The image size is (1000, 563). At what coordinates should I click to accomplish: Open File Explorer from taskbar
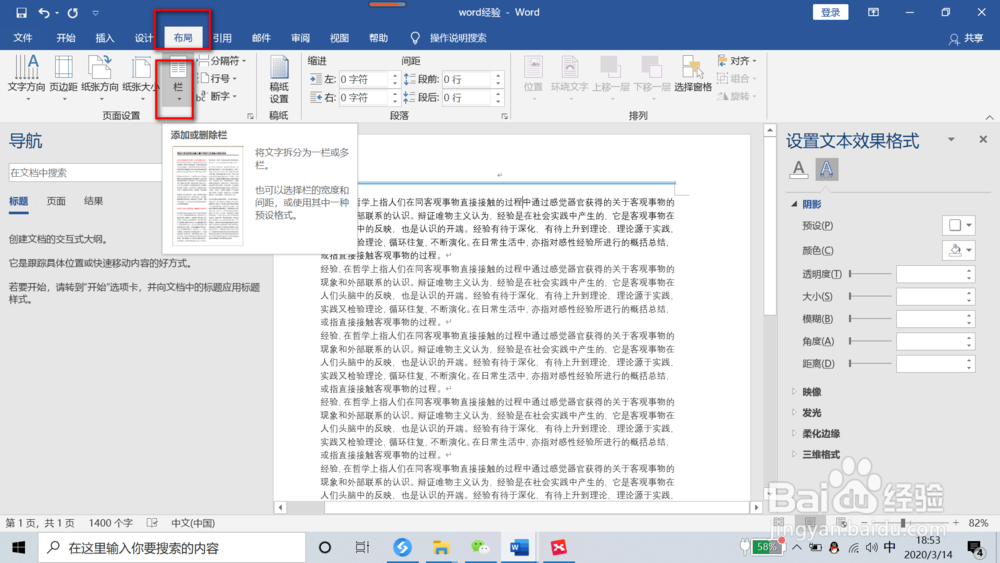tap(441, 547)
